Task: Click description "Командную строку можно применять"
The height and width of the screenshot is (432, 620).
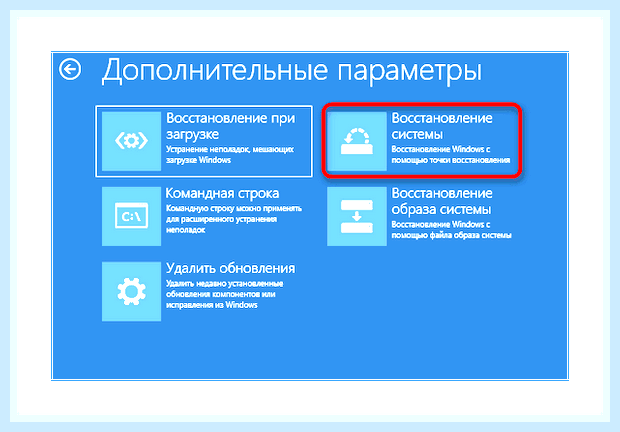Action: coord(234,208)
